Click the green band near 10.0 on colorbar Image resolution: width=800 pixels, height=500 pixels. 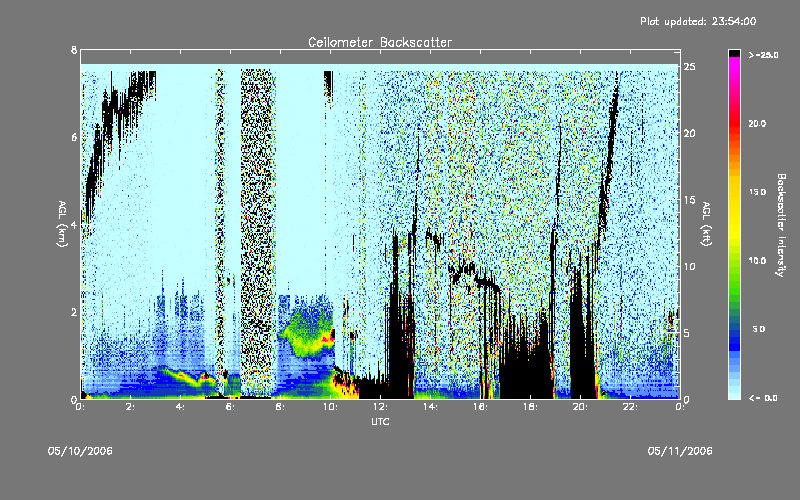tap(734, 265)
